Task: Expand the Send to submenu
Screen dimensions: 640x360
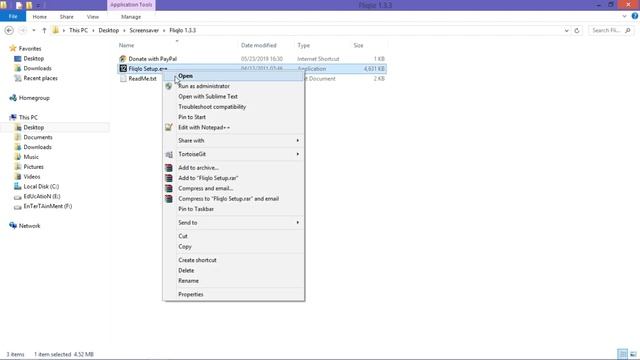Action: click(x=233, y=222)
